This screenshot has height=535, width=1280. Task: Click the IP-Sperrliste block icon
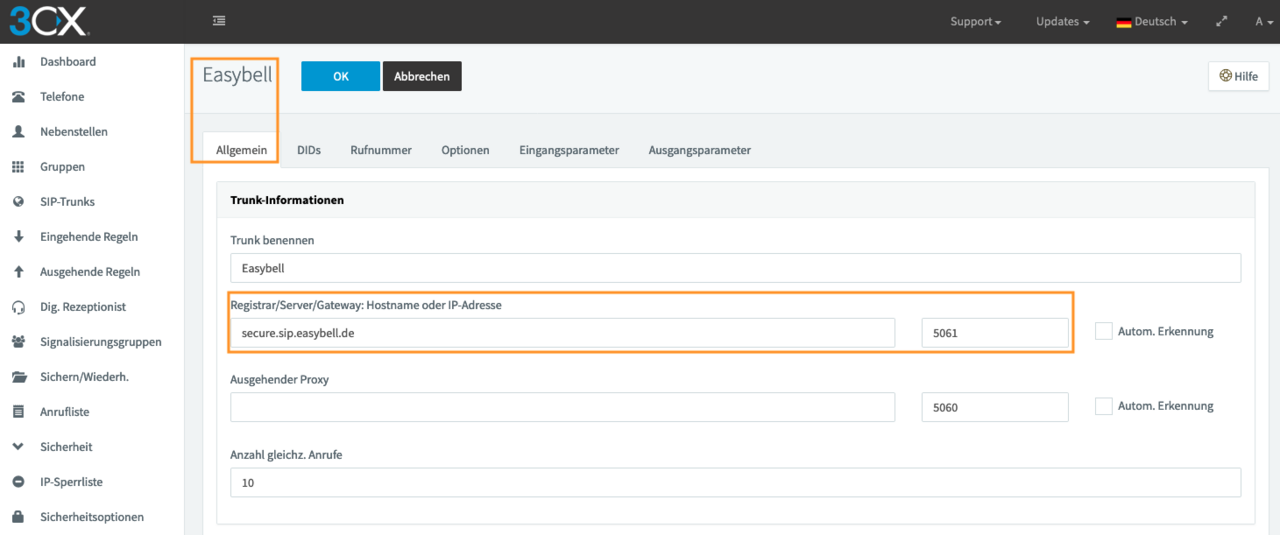coord(18,482)
